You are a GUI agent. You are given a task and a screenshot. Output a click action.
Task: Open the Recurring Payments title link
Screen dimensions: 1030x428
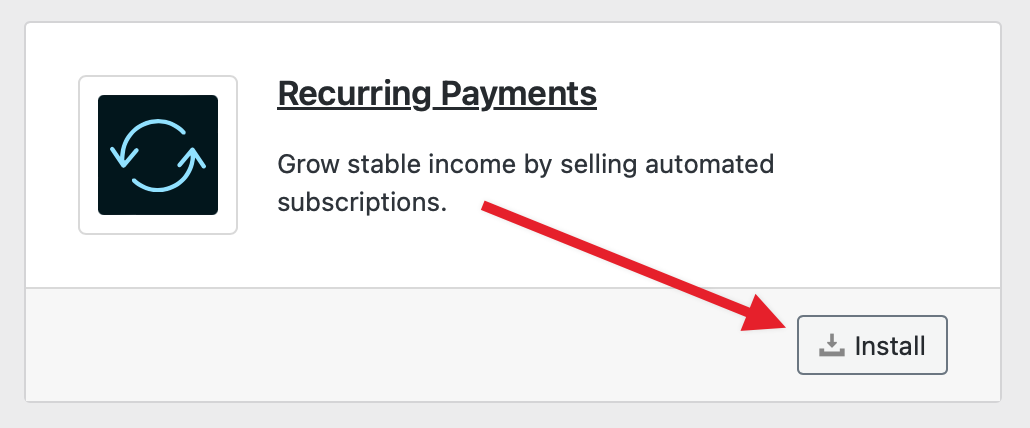pos(437,93)
